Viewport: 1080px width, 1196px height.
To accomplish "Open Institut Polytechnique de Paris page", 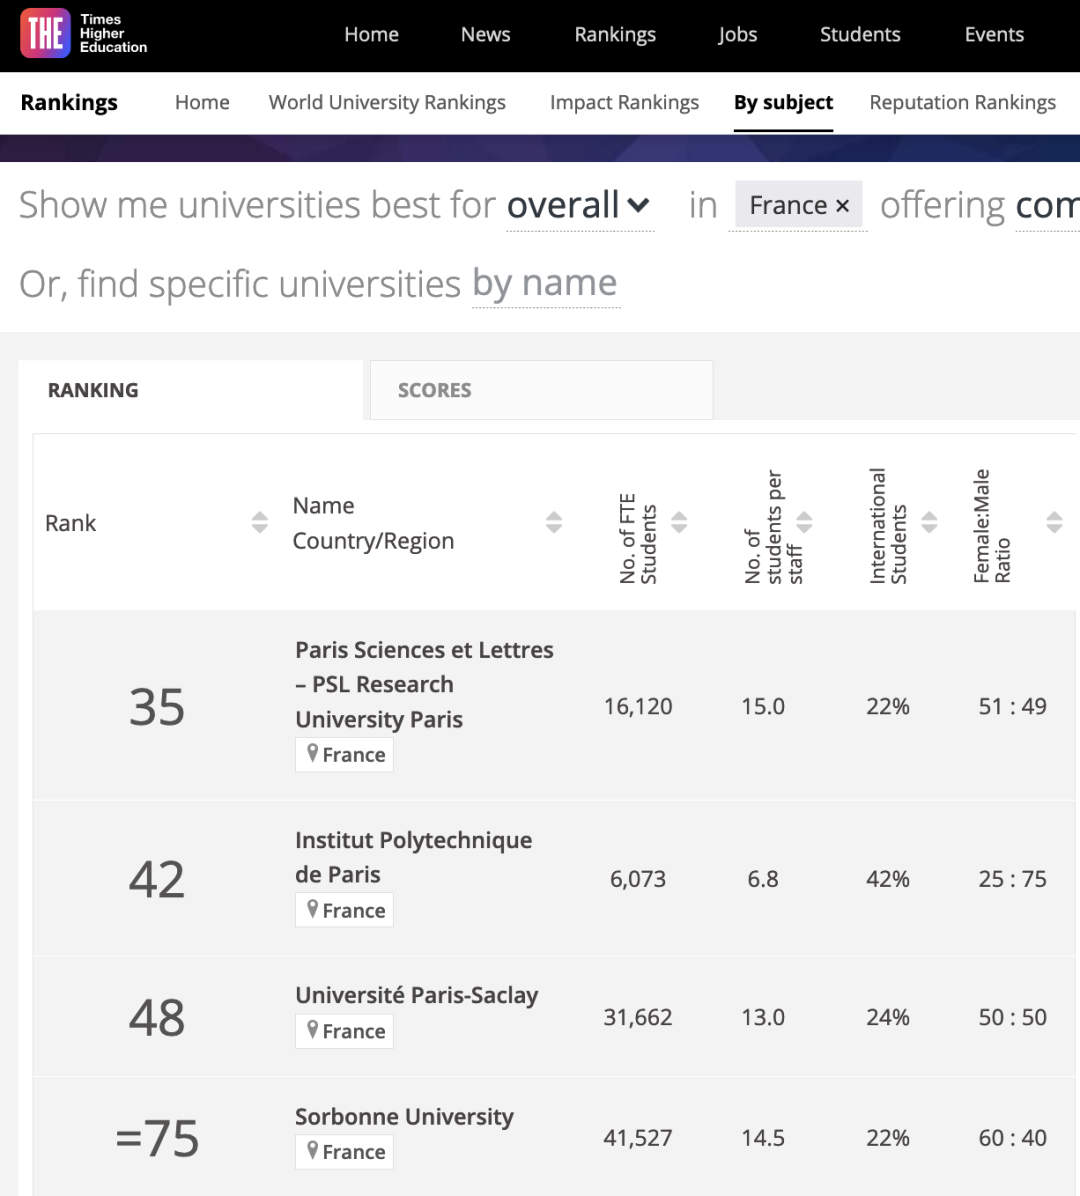I will click(x=413, y=857).
